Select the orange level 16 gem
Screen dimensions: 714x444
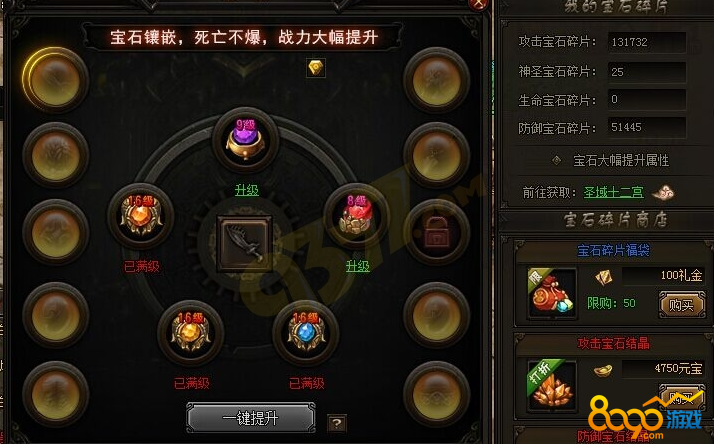click(141, 216)
